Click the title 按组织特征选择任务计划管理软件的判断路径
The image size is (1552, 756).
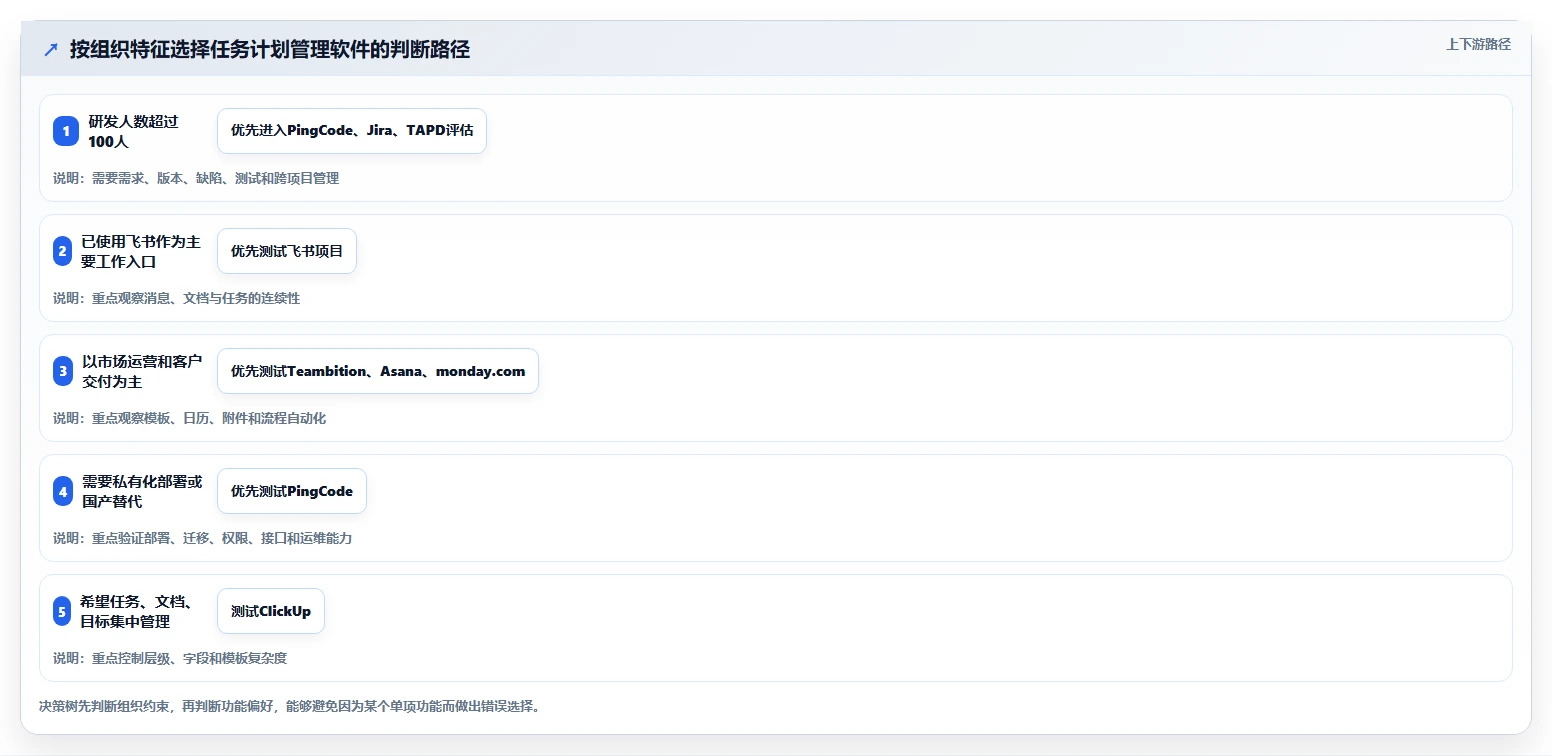(x=270, y=49)
